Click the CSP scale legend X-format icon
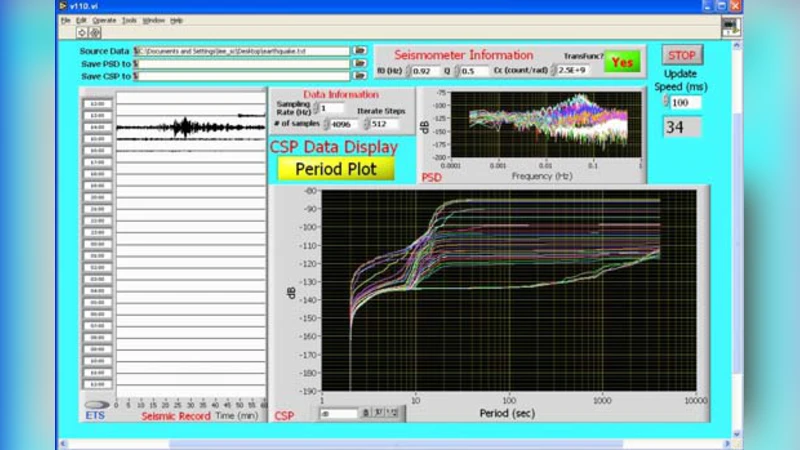This screenshot has height=450, width=800. (x=379, y=412)
